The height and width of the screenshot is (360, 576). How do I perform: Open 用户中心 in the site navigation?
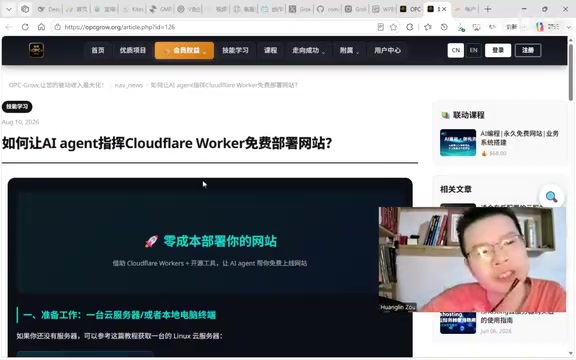387,50
